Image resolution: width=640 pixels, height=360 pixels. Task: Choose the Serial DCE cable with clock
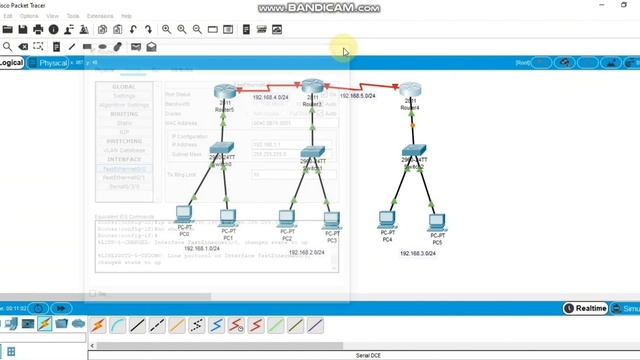pyautogui.click(x=236, y=326)
